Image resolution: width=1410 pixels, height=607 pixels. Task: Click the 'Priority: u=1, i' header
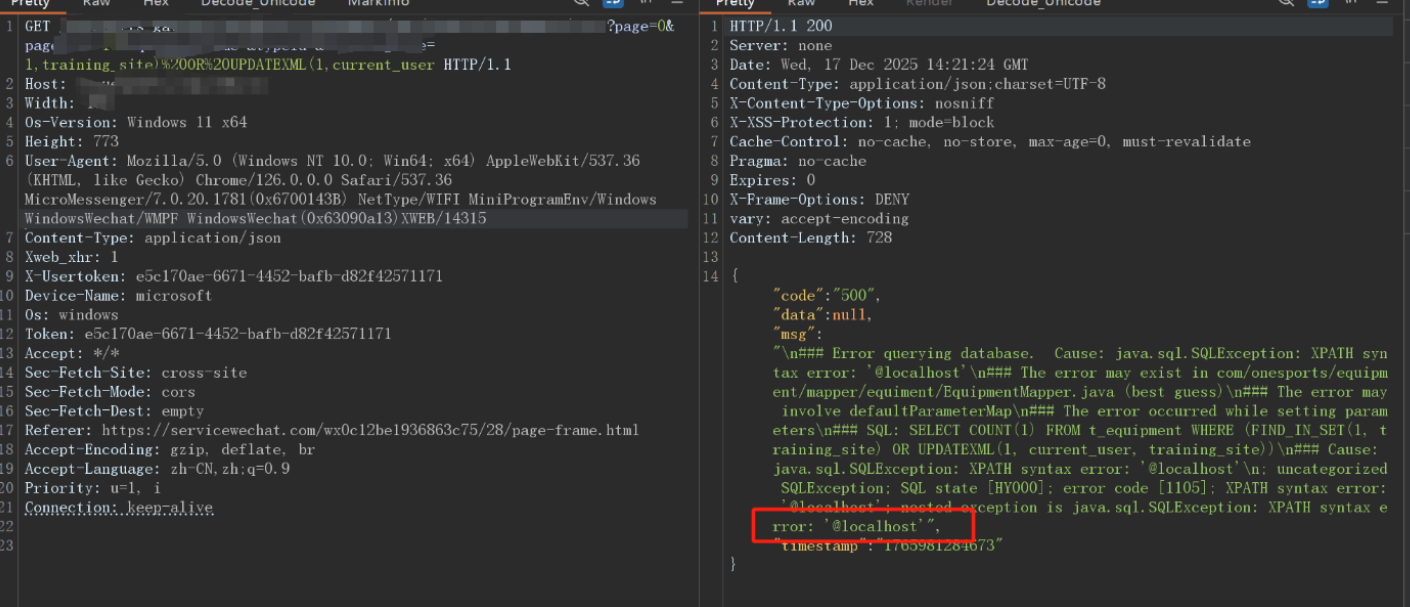click(93, 488)
